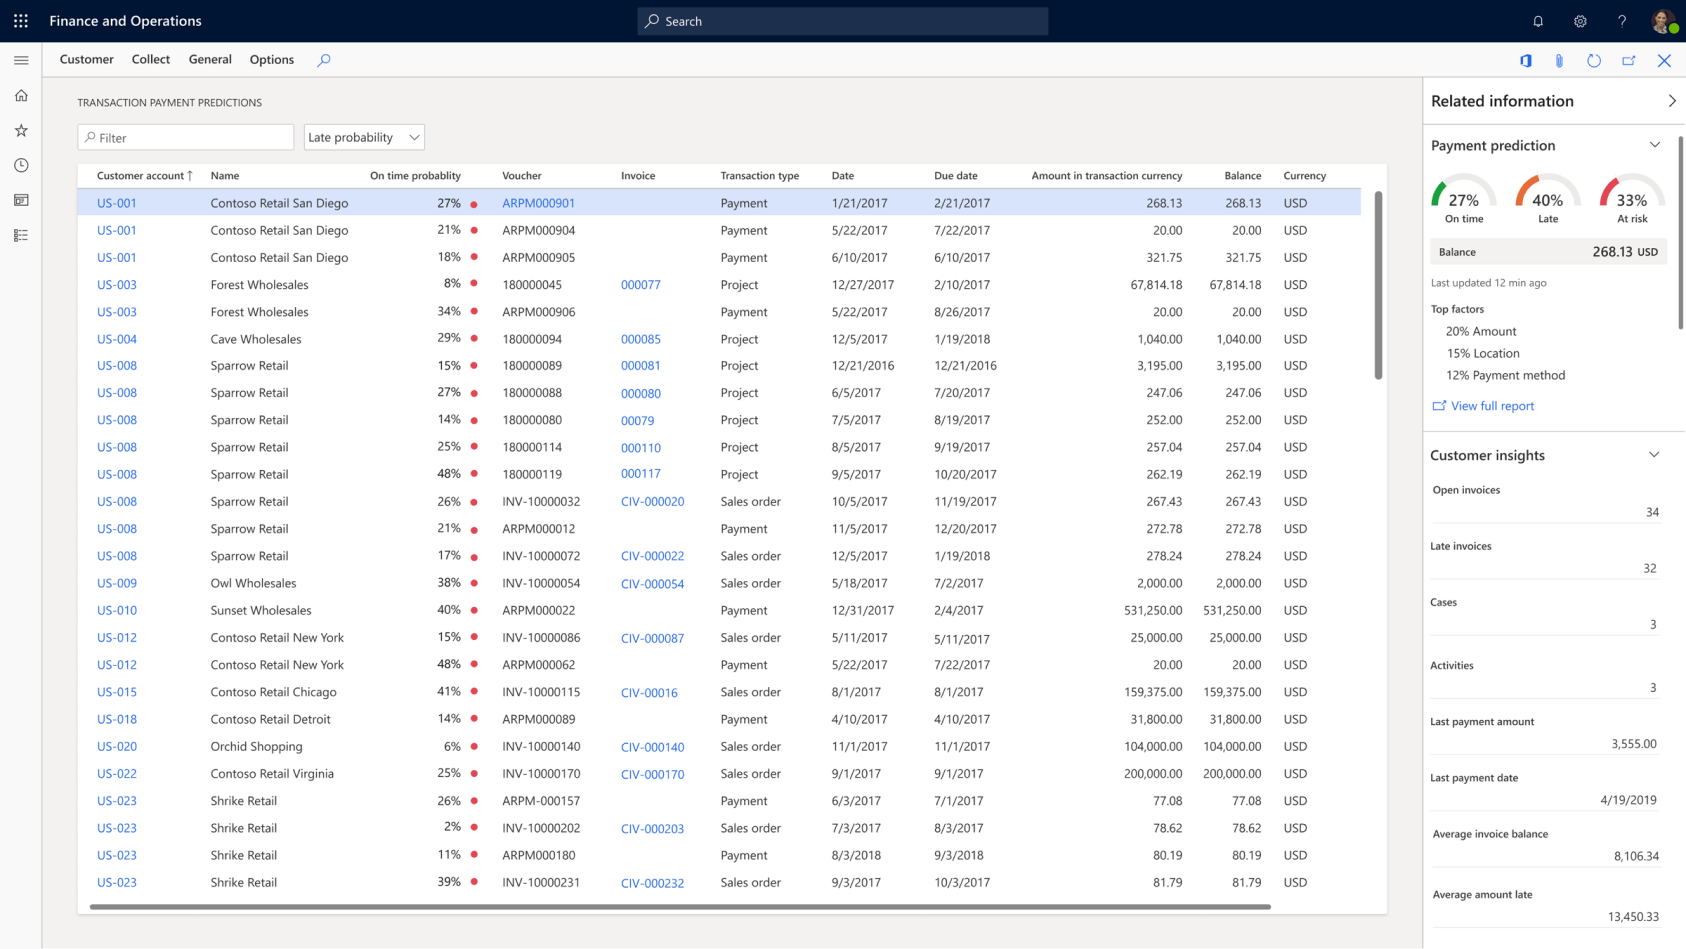Click the Last payment date 4/19/2019 value
This screenshot has height=949, width=1686.
(x=1628, y=800)
